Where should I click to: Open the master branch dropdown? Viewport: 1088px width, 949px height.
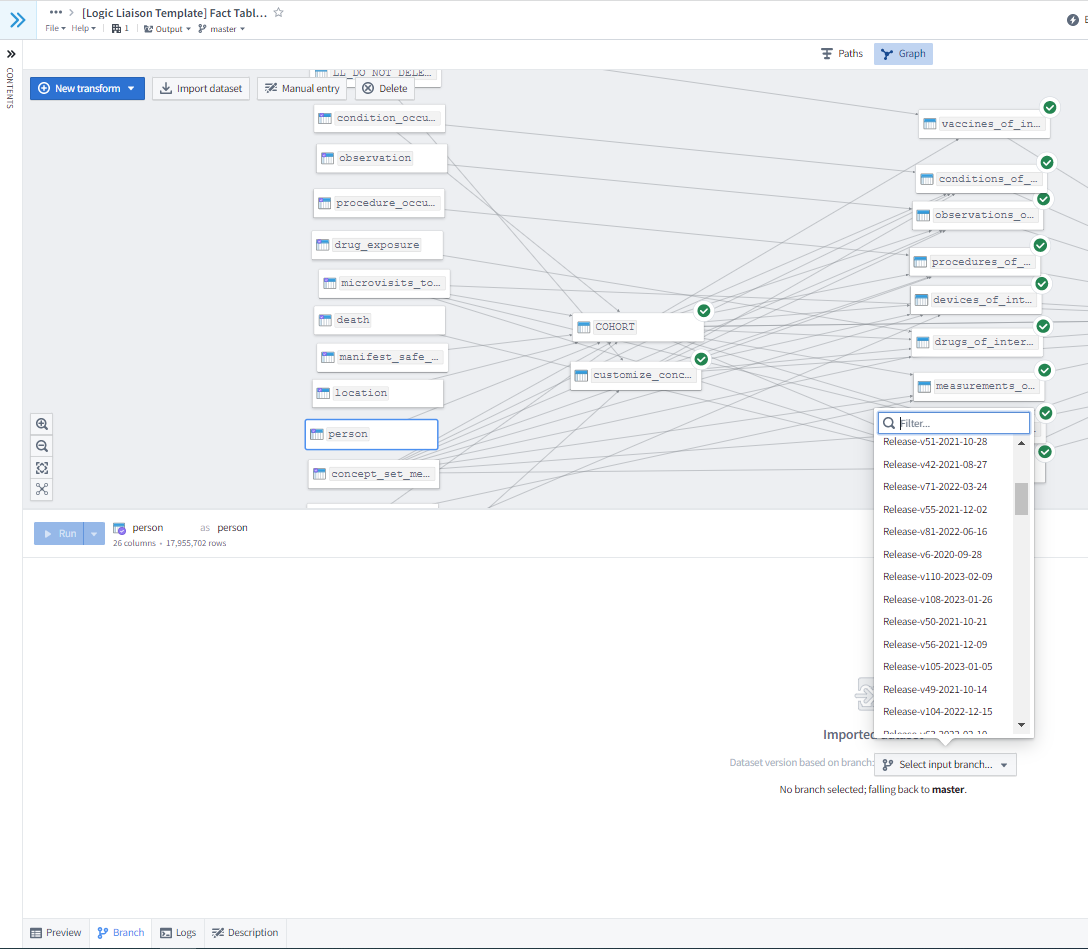[x=222, y=29]
